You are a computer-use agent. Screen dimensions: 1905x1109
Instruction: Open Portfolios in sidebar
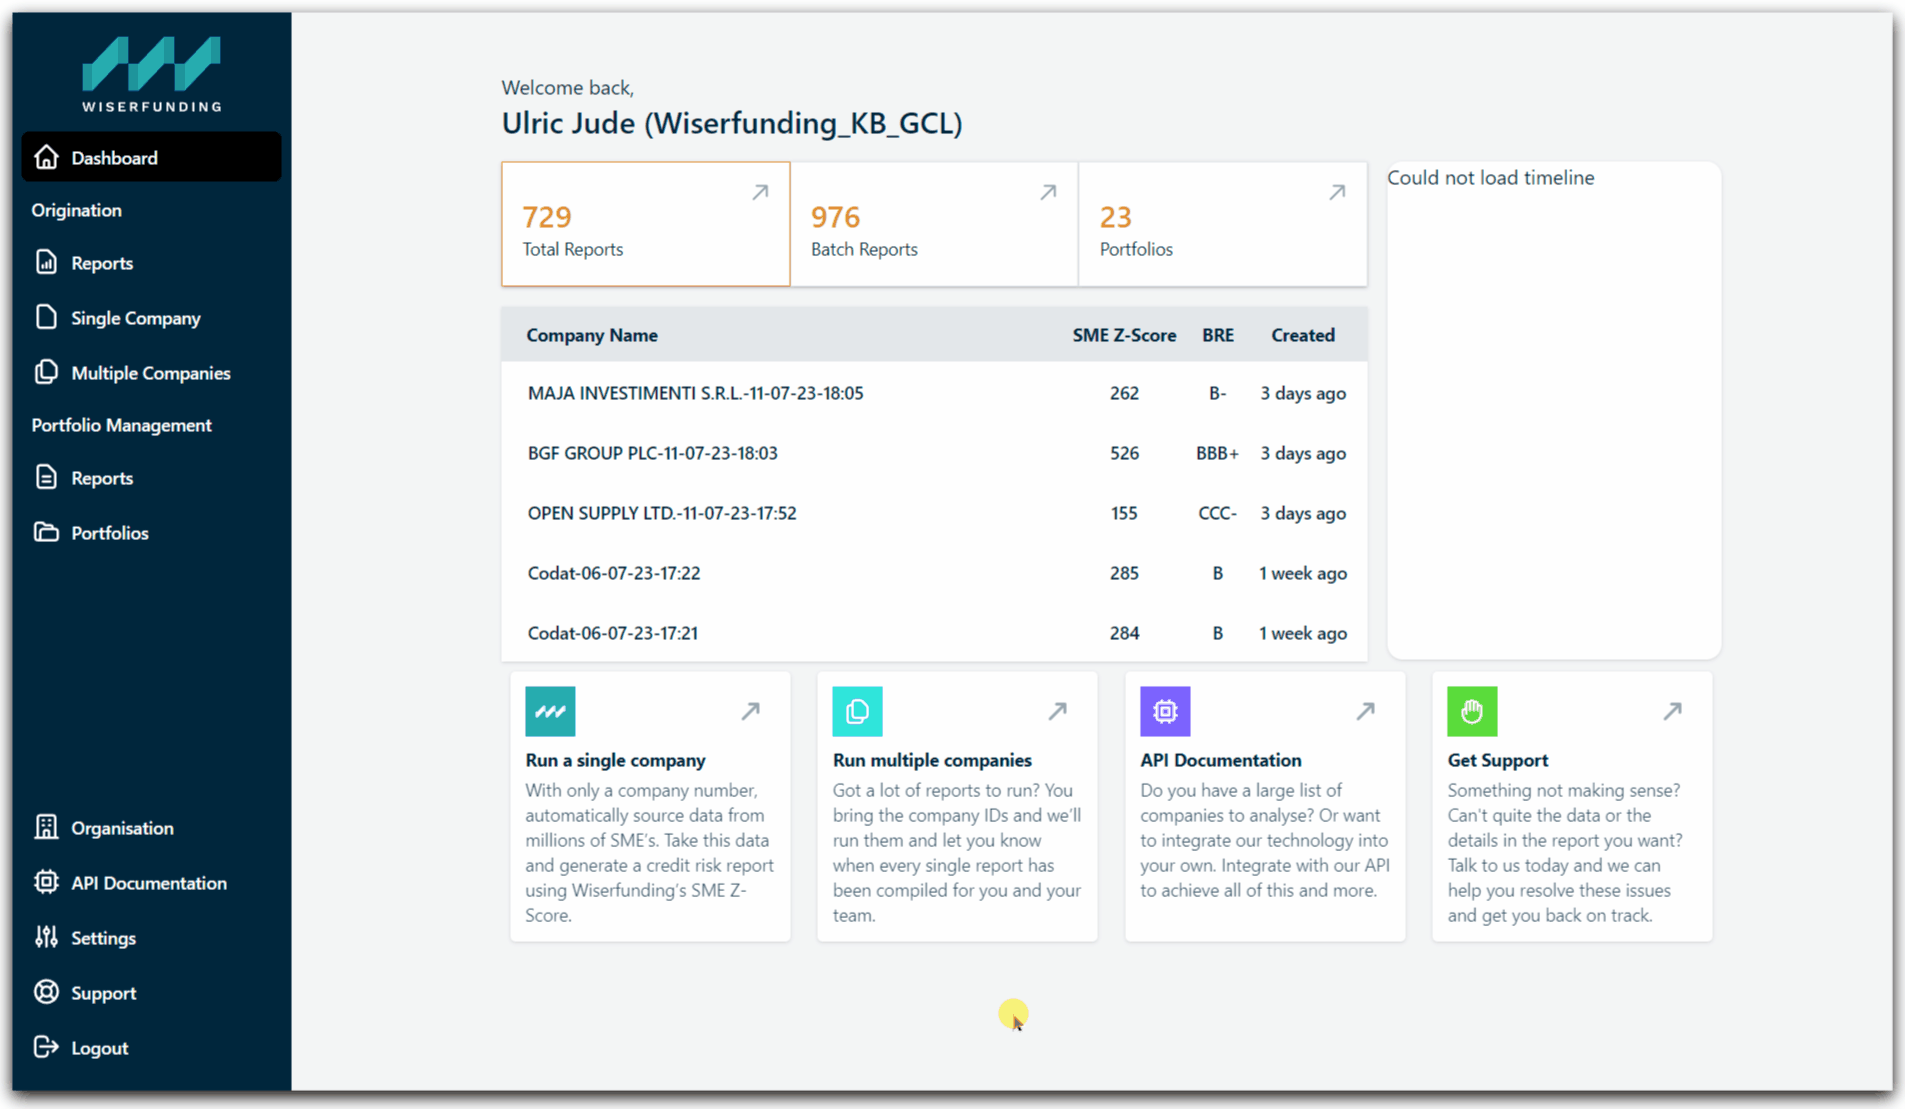[x=151, y=532]
